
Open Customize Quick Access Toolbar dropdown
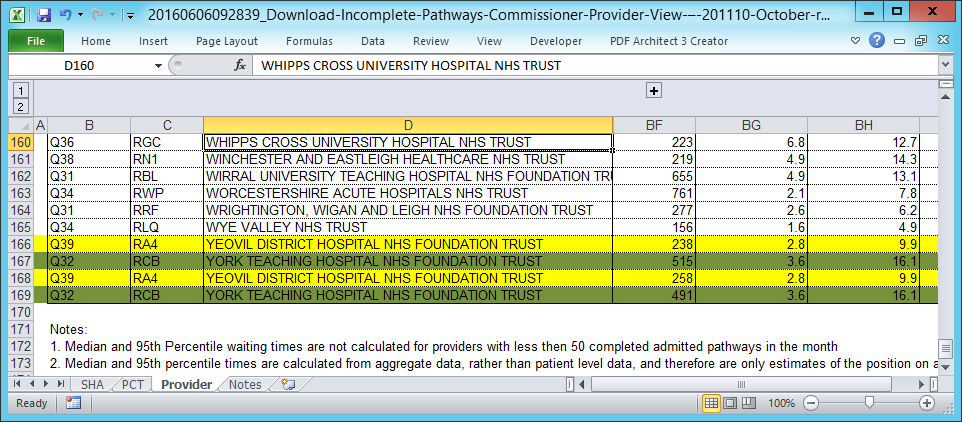tap(130, 15)
